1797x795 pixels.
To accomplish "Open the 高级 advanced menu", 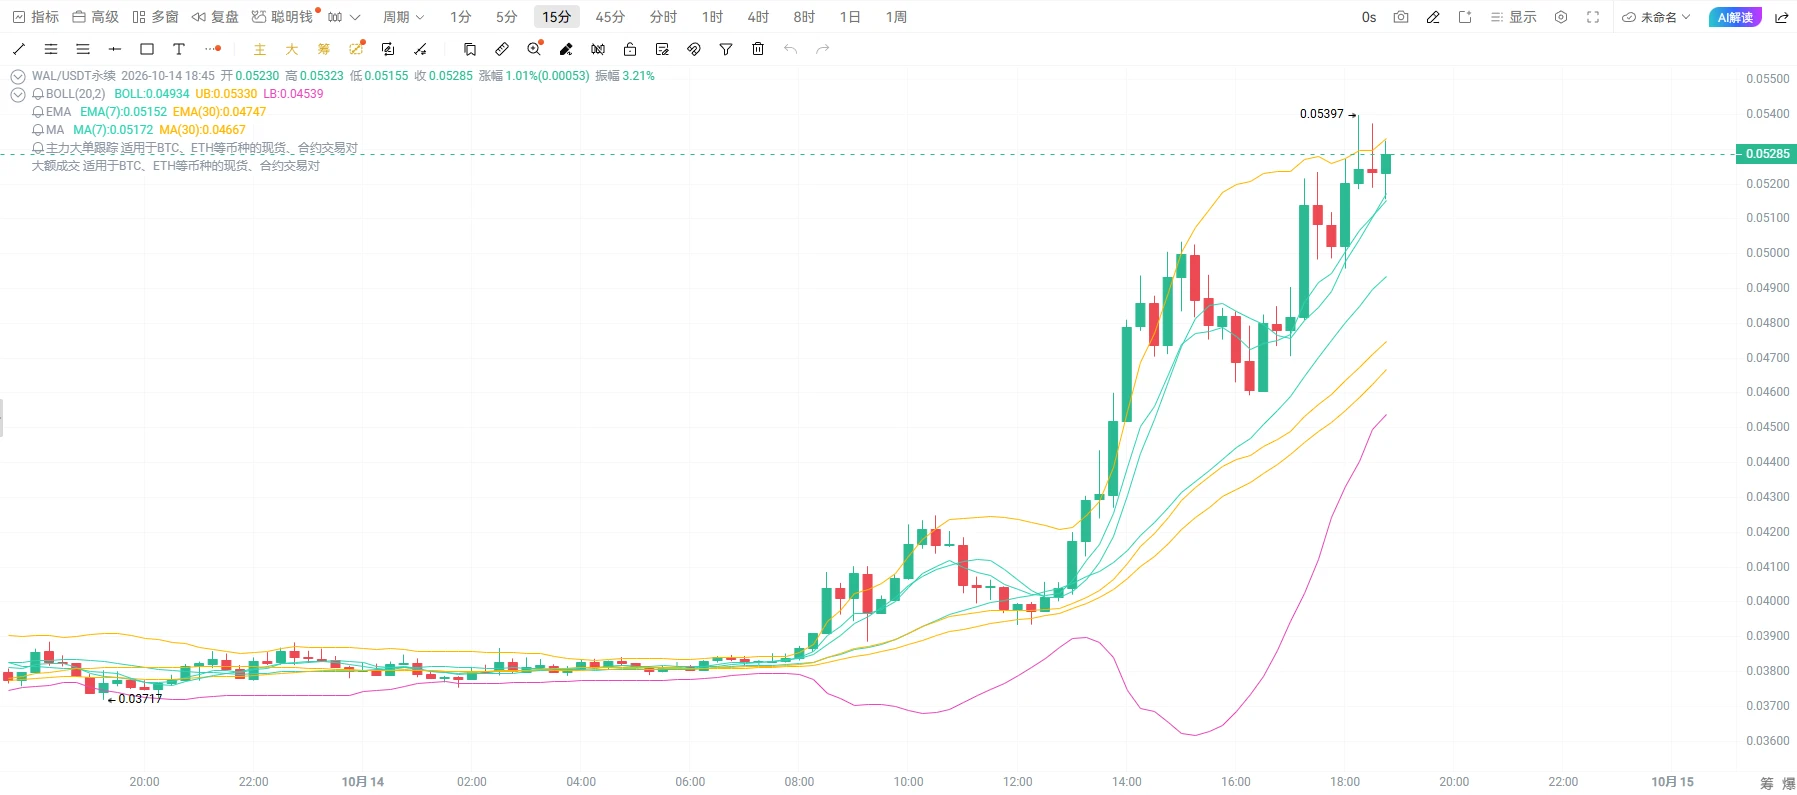I will coord(96,17).
